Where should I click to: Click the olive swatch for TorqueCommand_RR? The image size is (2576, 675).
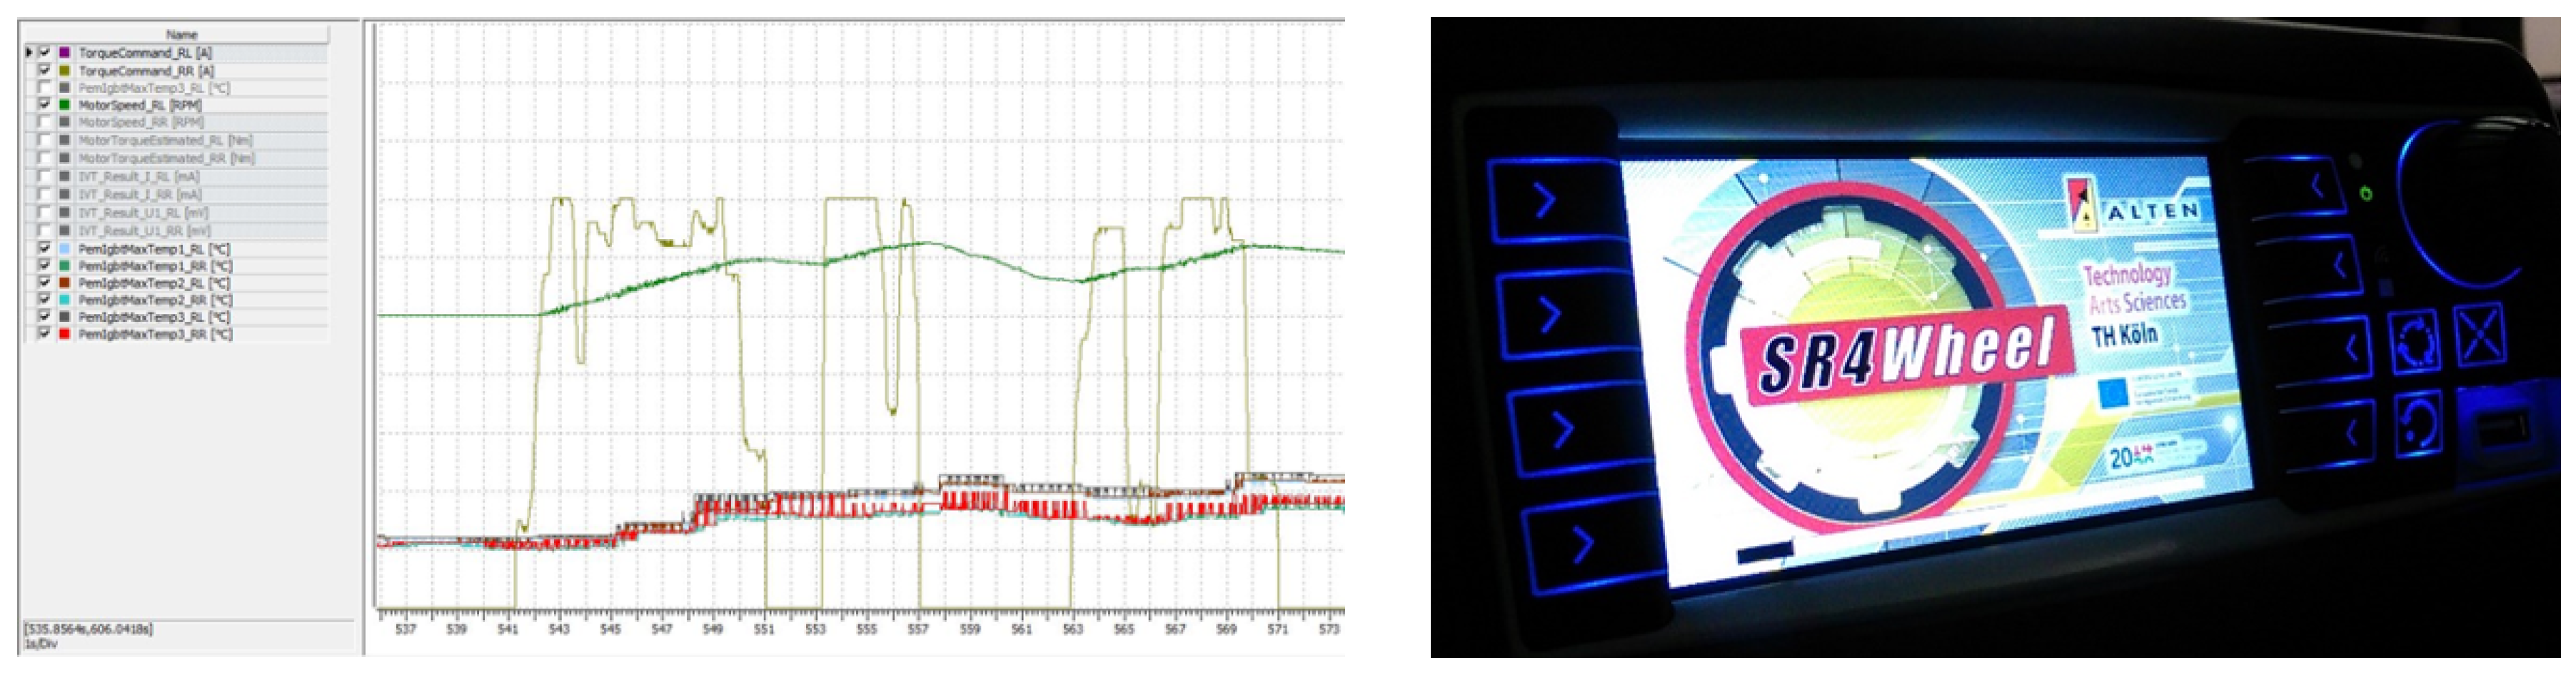(65, 70)
